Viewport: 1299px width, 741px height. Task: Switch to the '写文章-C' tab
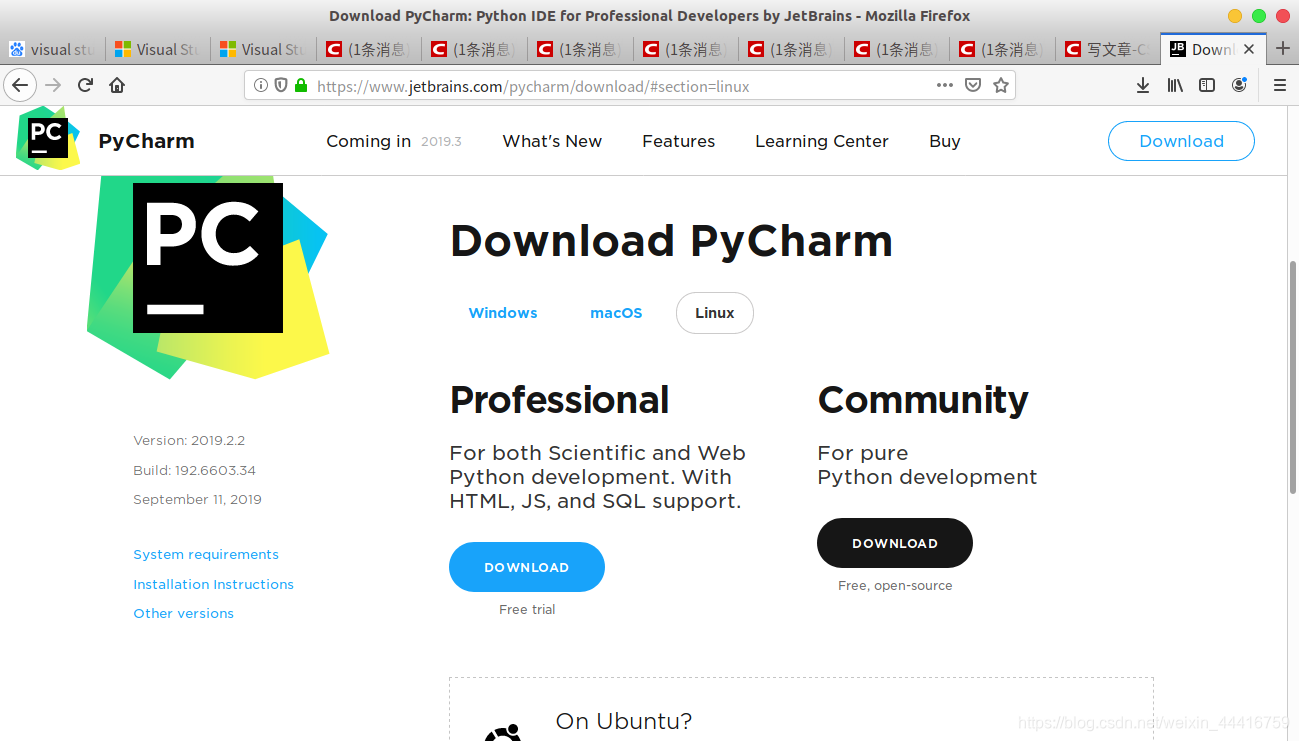pos(1107,49)
